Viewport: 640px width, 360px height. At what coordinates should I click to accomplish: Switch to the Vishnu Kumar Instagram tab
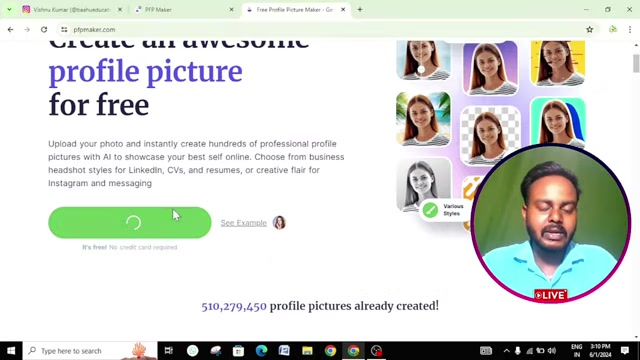tap(71, 9)
